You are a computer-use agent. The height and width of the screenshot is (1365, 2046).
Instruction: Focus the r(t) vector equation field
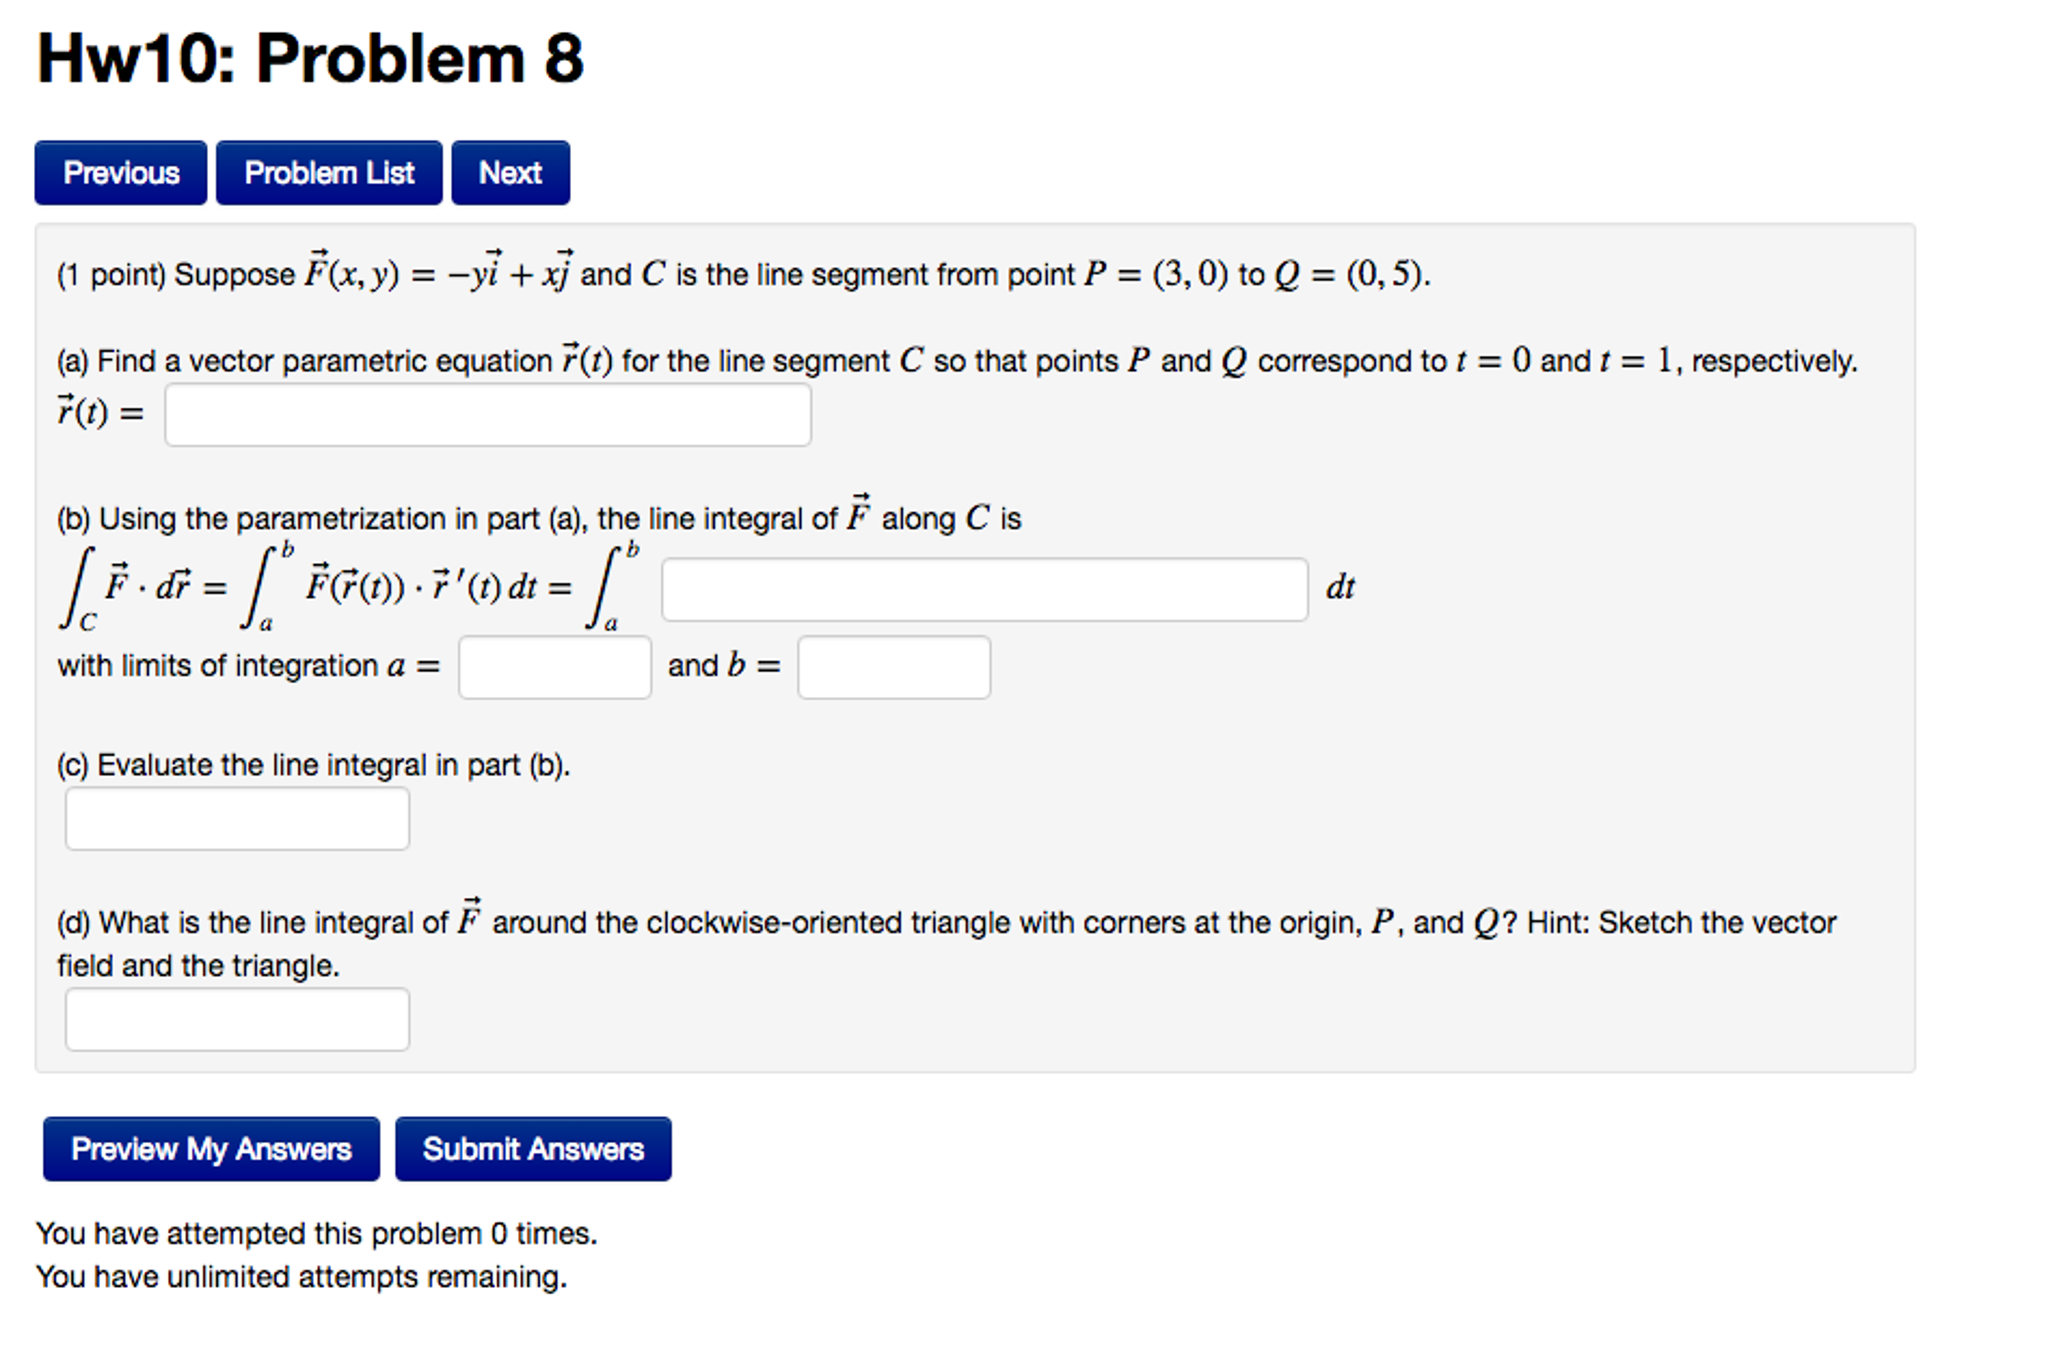[488, 415]
